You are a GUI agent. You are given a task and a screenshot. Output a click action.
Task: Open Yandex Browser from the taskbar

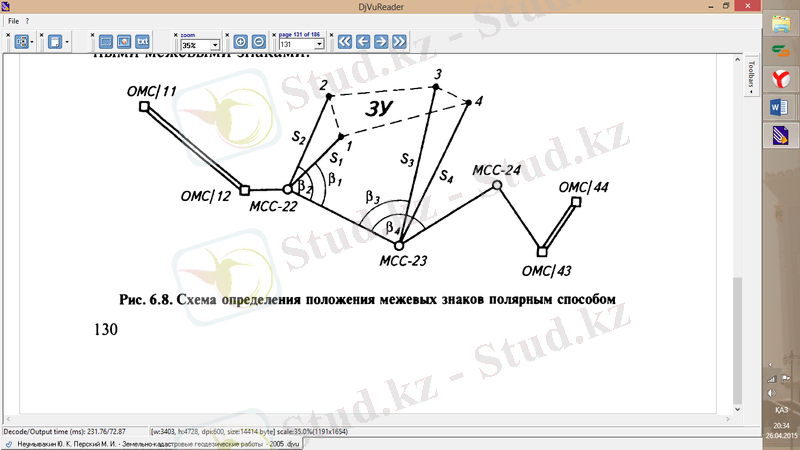(781, 79)
